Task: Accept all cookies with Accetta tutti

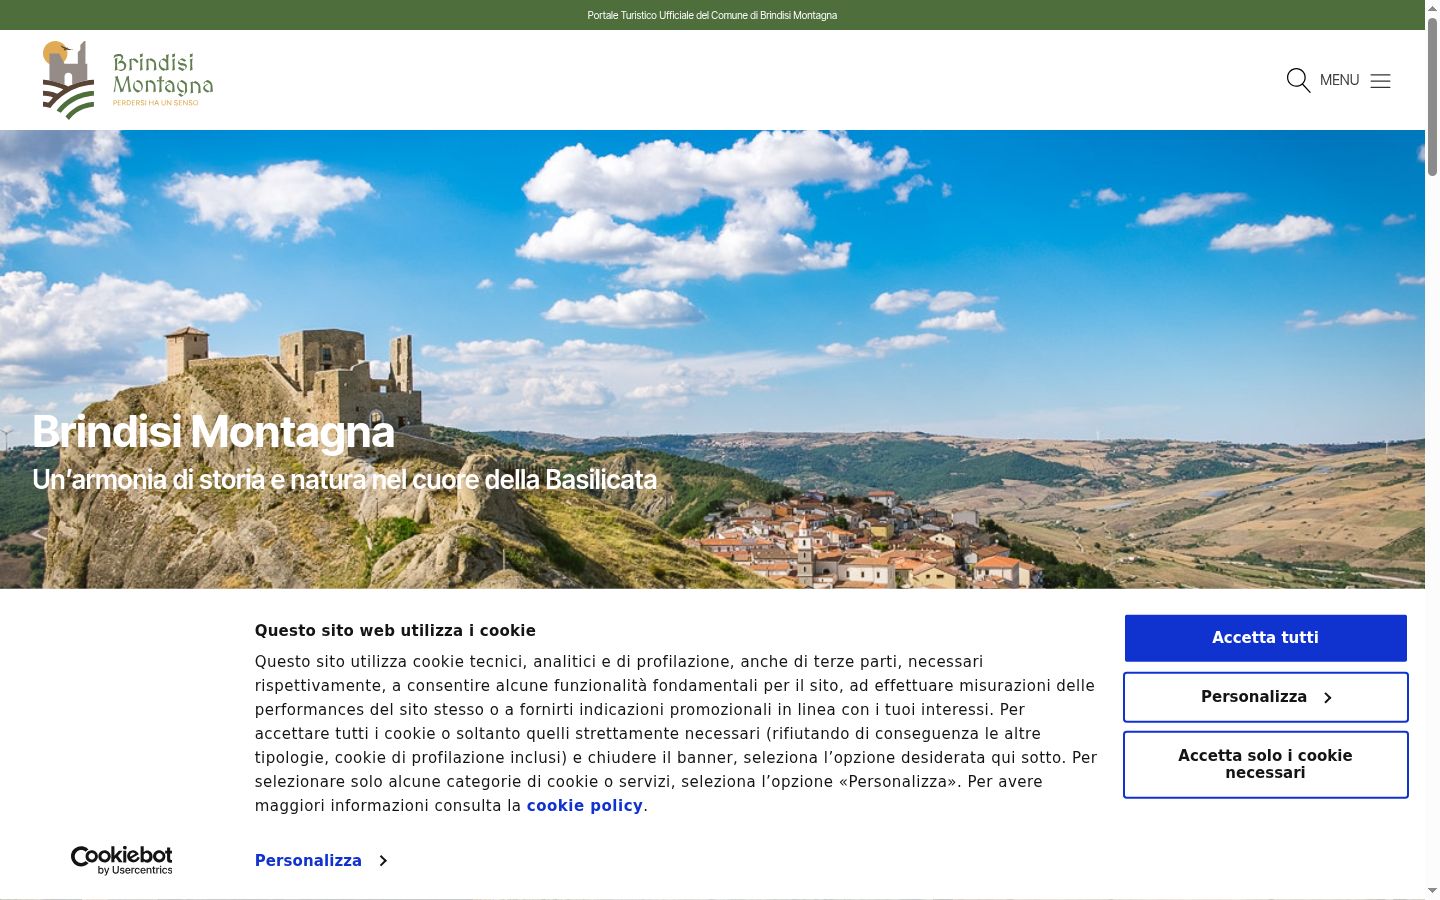Action: [x=1265, y=638]
